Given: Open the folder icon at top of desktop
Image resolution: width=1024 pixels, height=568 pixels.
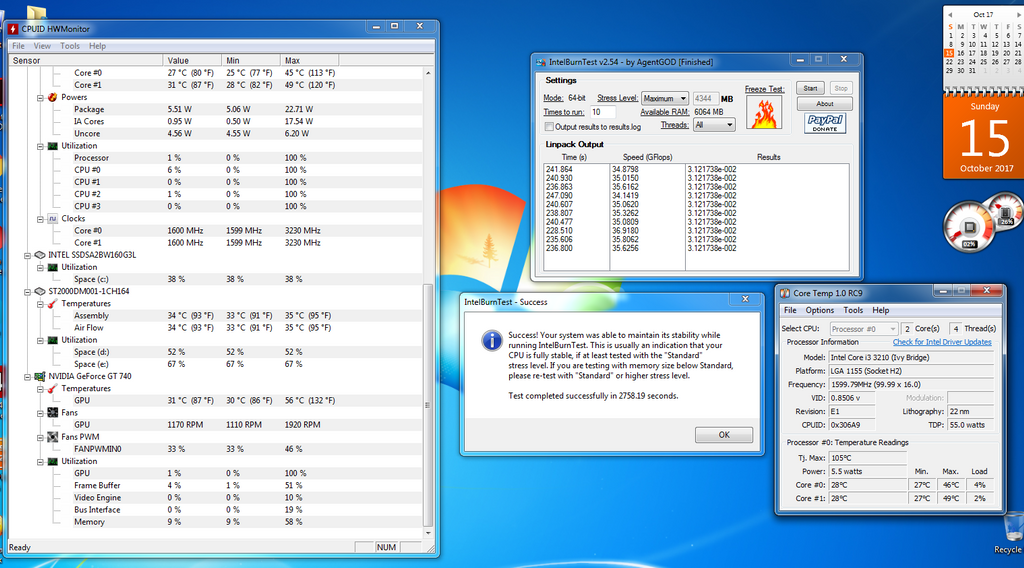Looking at the screenshot, I should [37, 12].
